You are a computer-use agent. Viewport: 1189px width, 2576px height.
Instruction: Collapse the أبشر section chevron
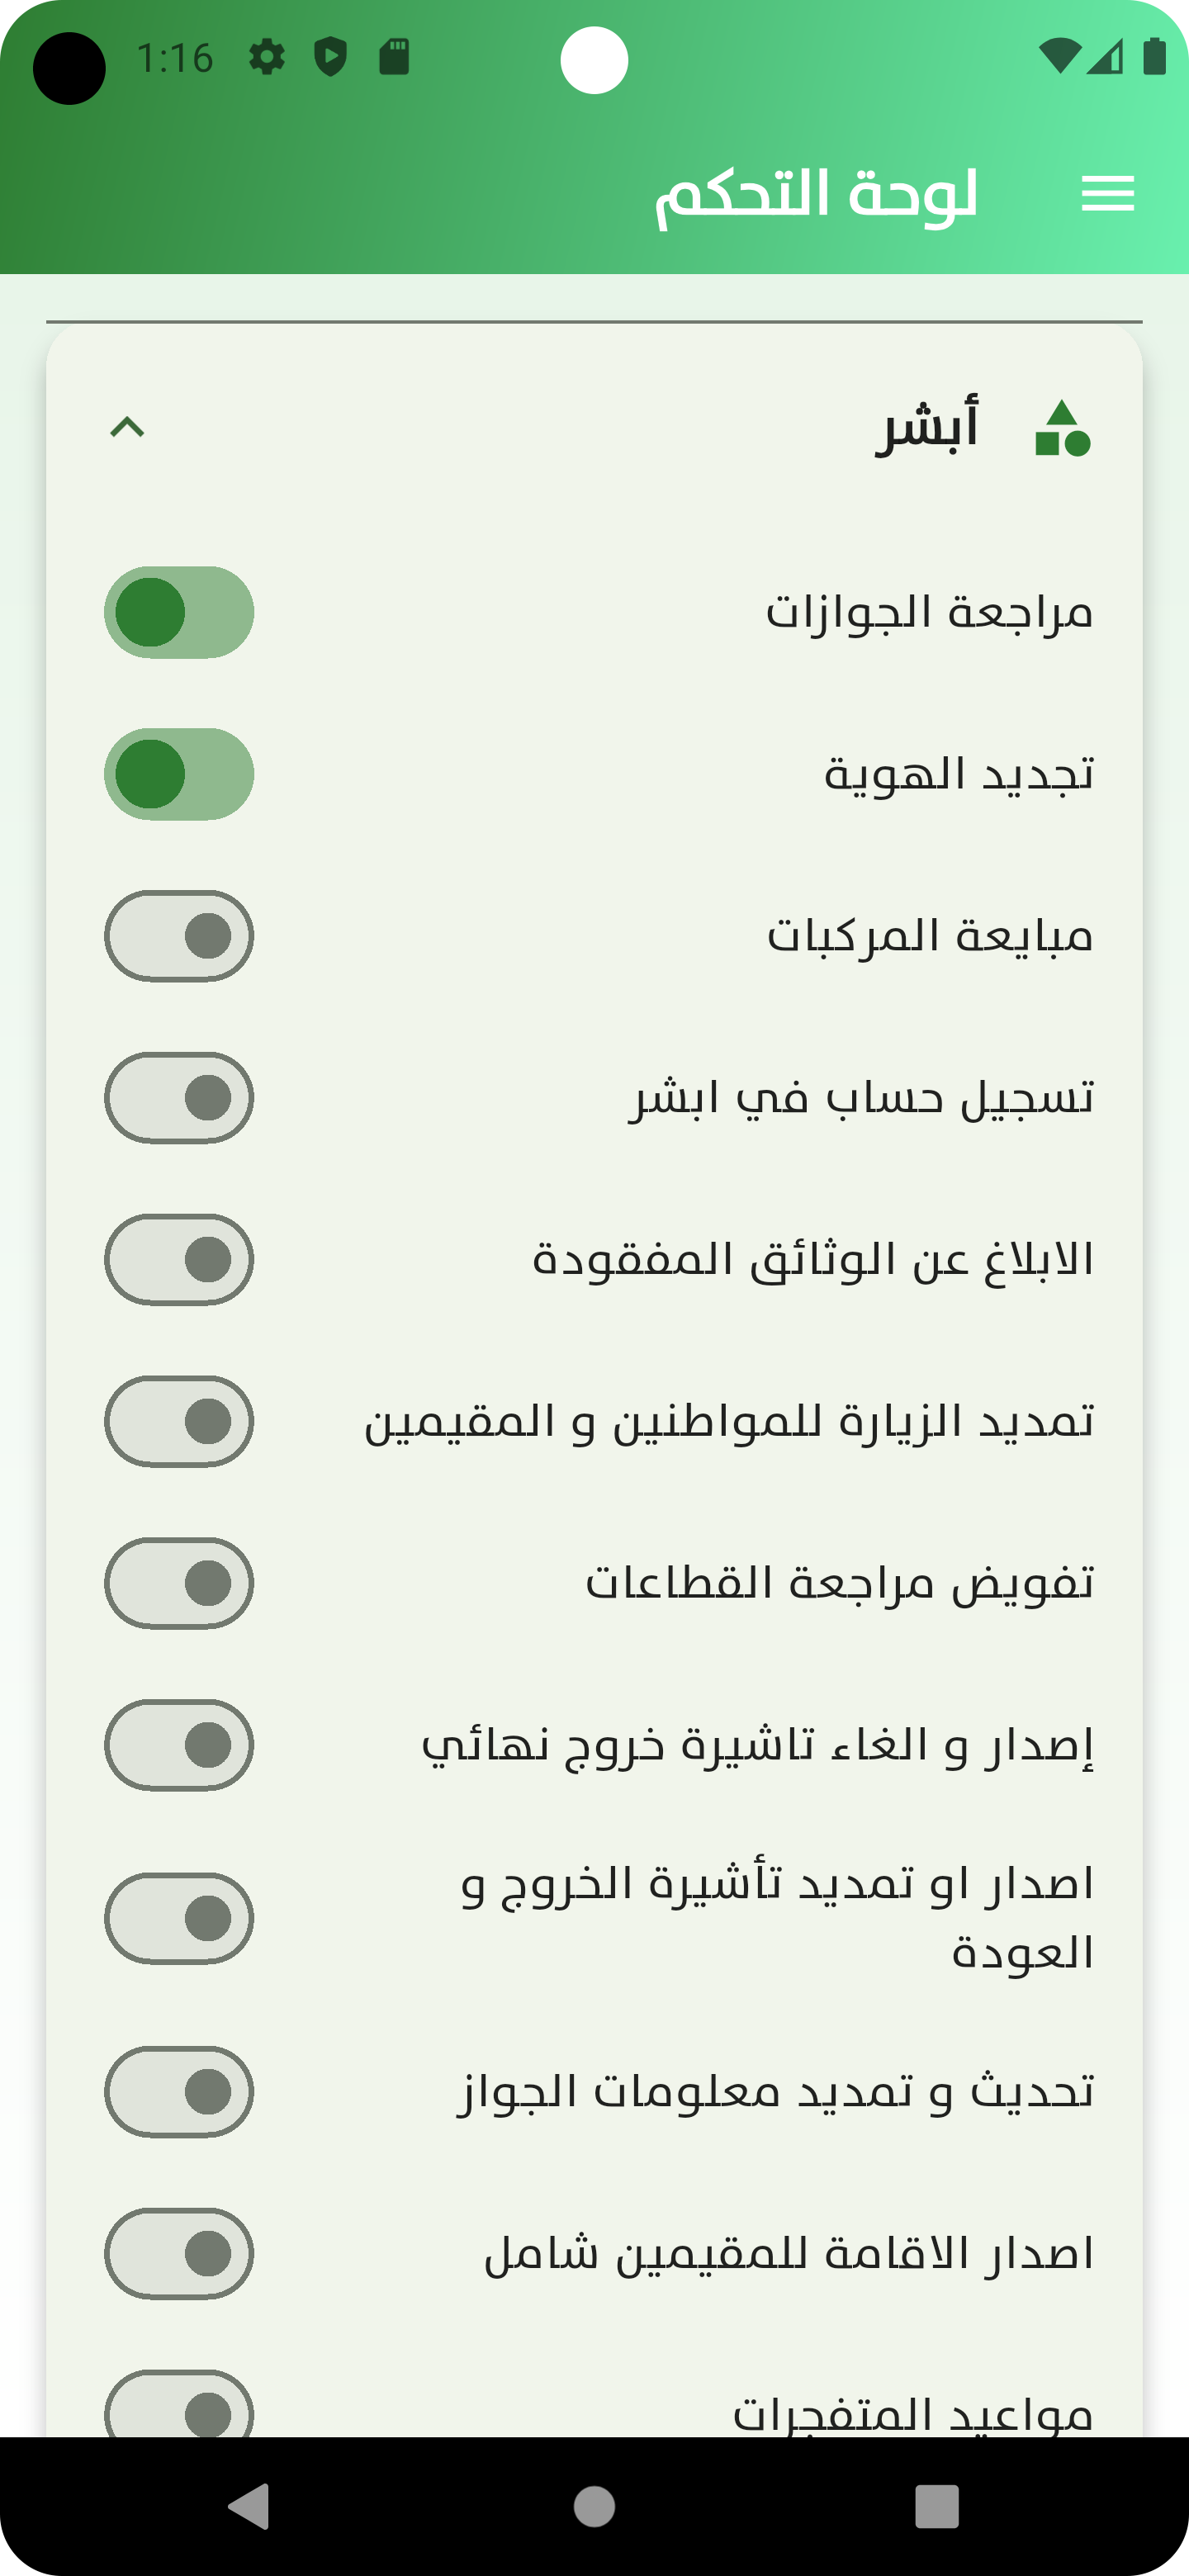click(x=127, y=428)
